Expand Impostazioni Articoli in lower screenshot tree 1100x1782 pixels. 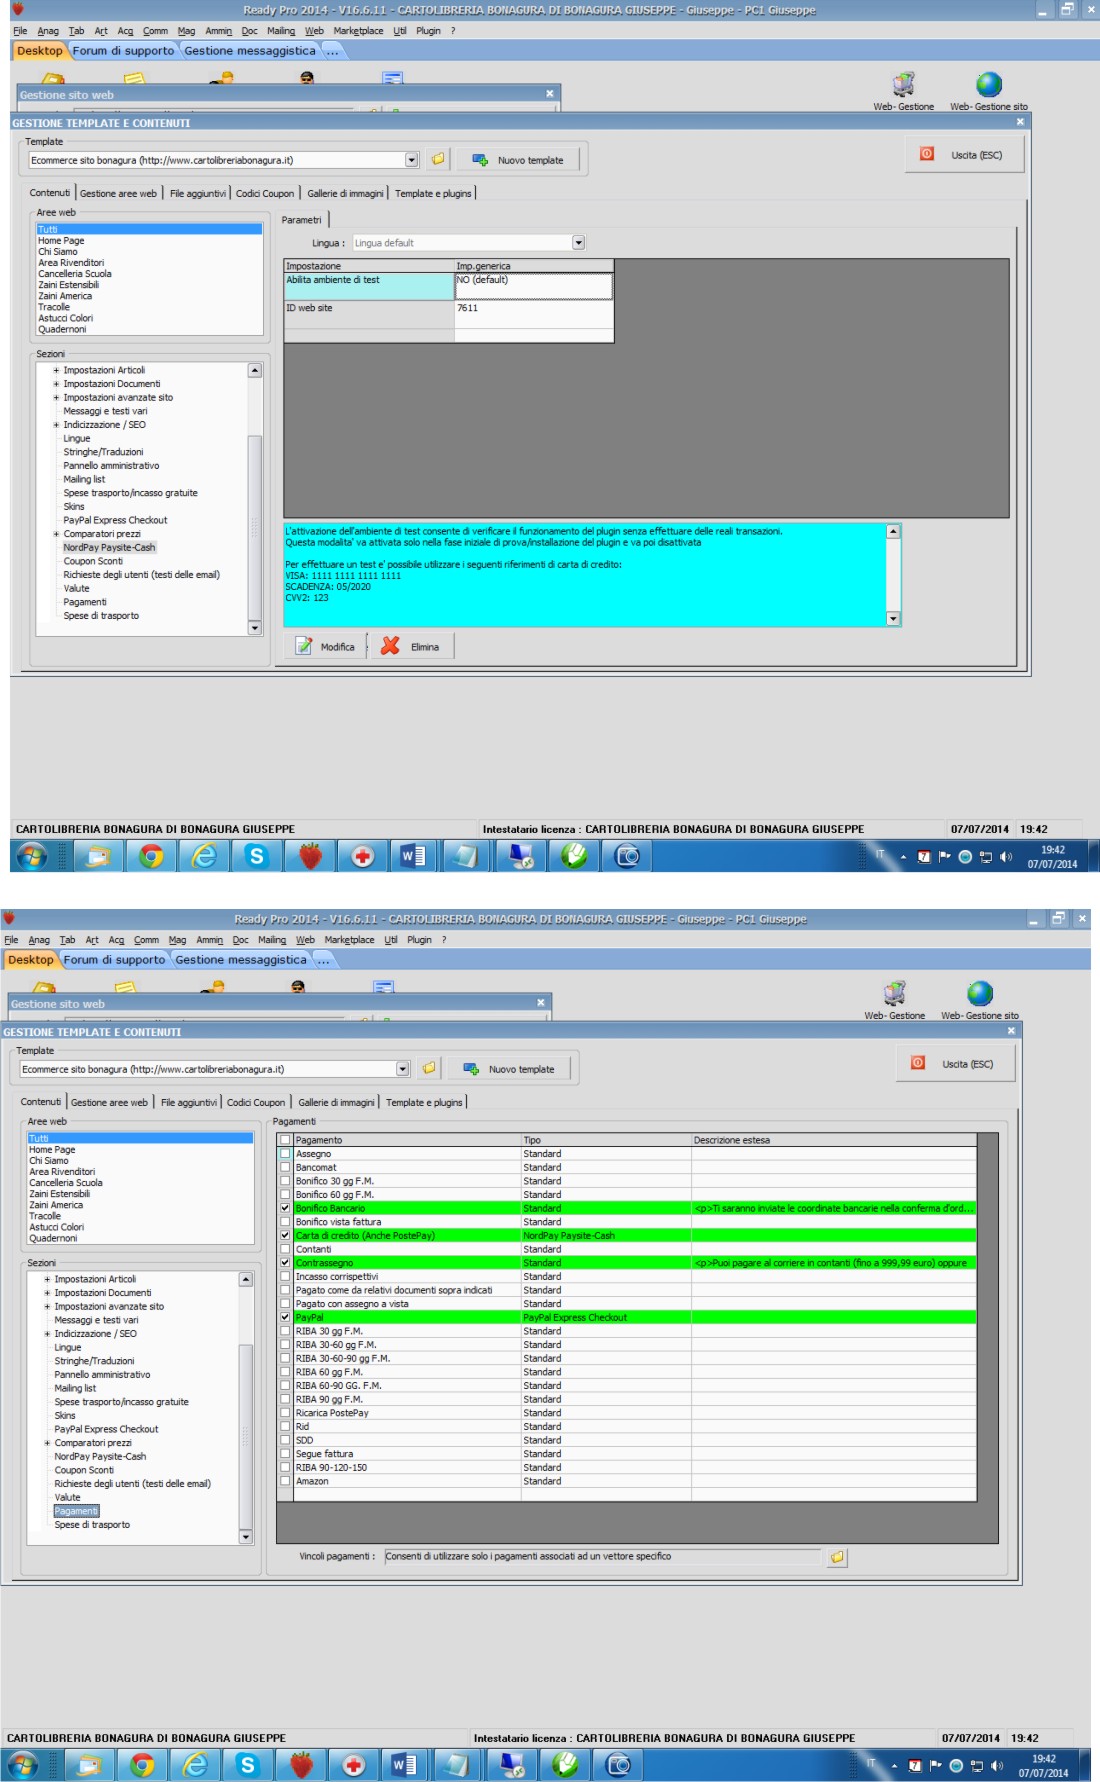(47, 1279)
